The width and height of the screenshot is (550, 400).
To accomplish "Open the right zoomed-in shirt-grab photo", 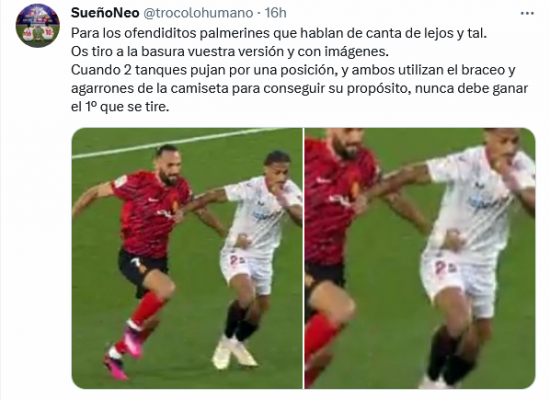I will tap(420, 258).
